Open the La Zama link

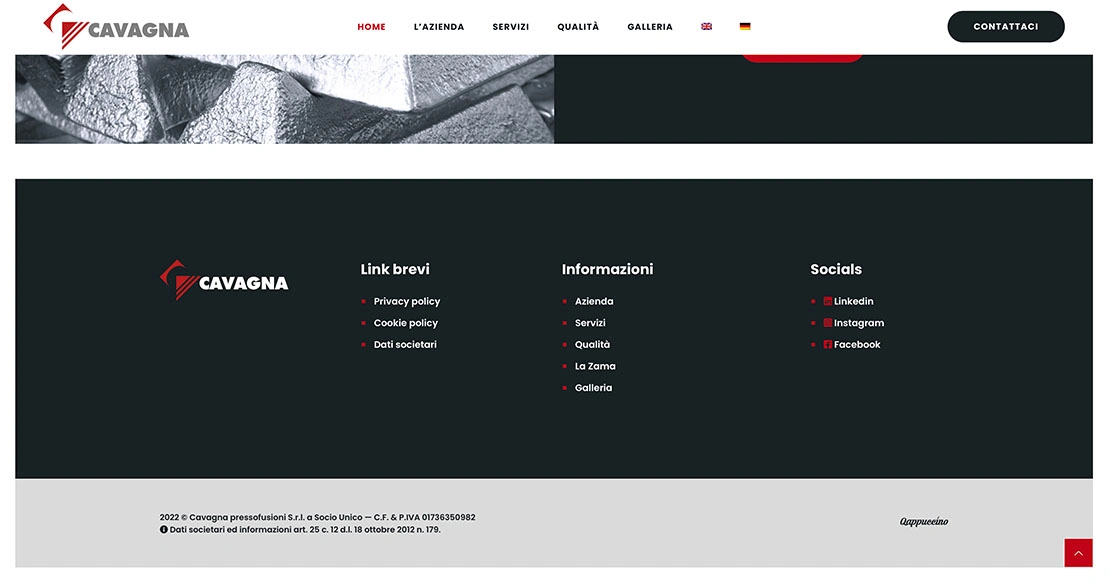click(595, 366)
